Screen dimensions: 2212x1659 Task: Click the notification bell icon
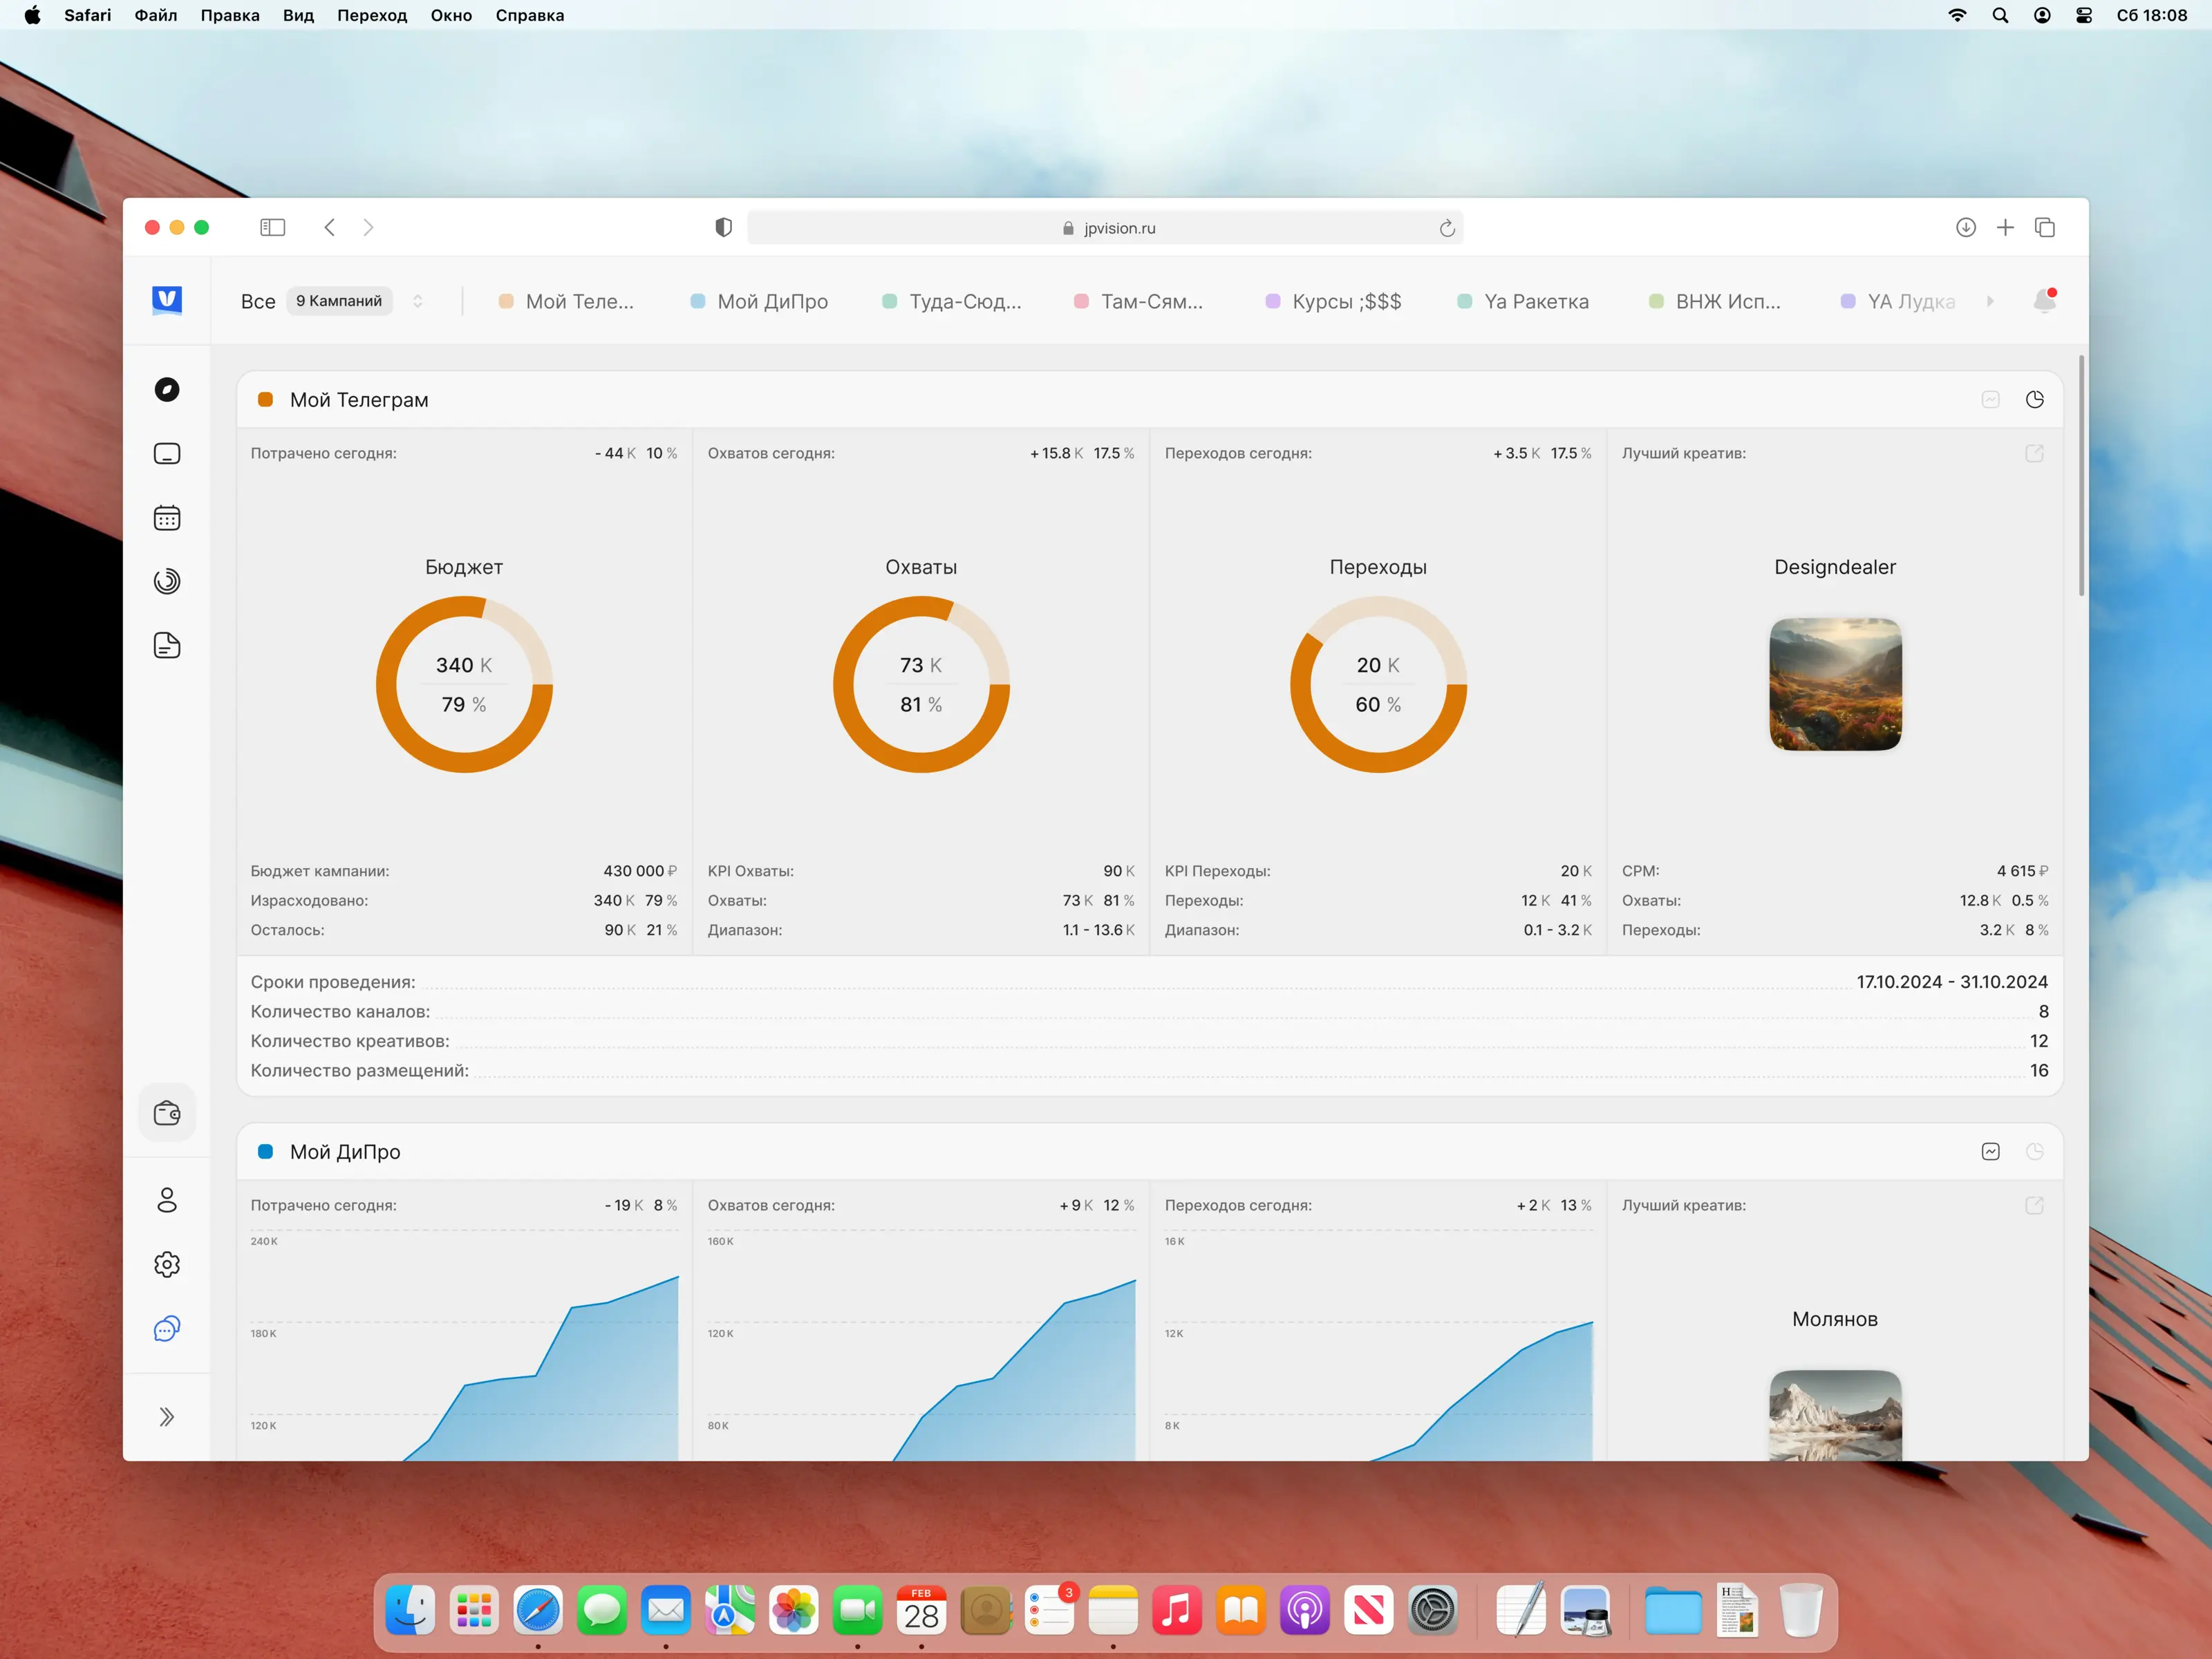click(x=2044, y=301)
